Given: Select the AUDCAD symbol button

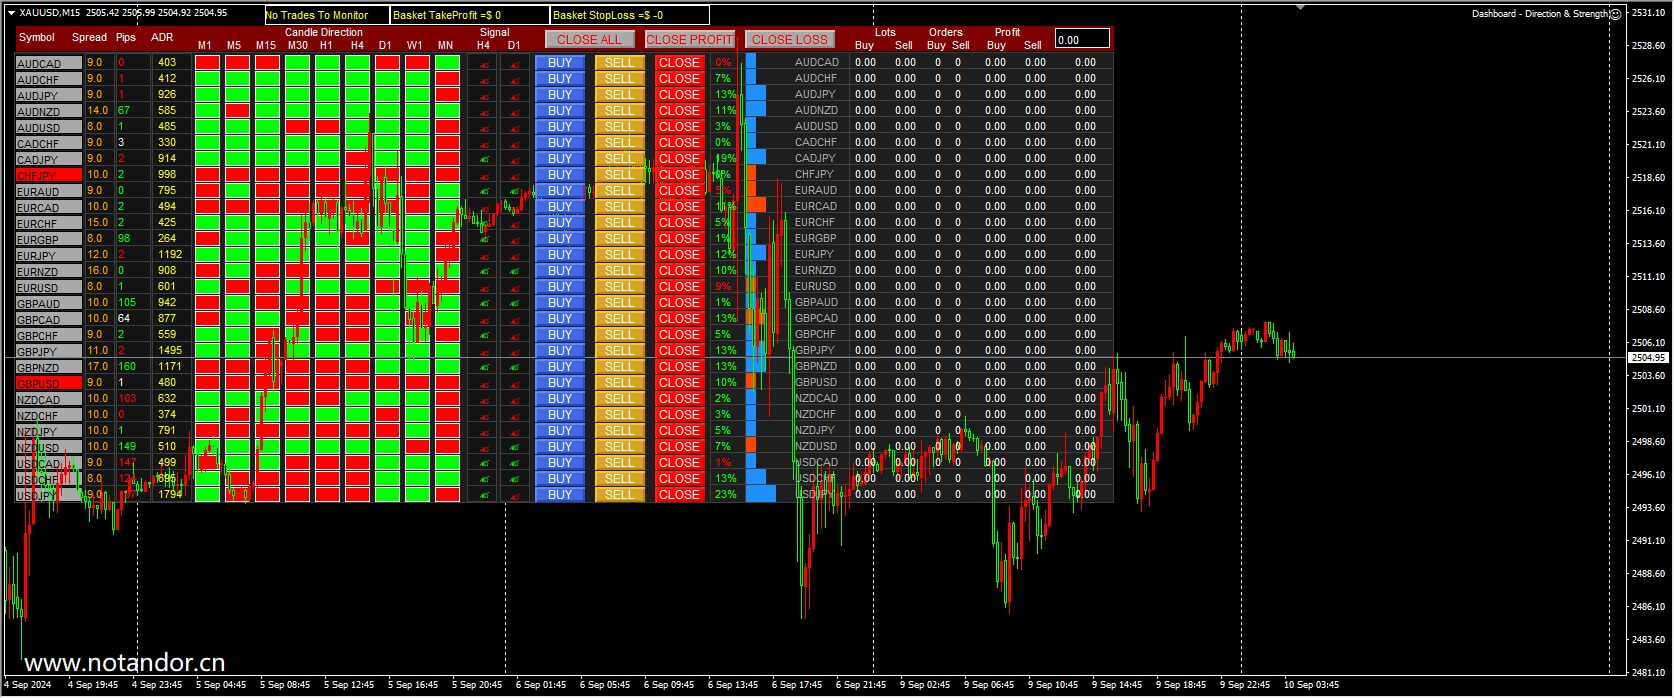Looking at the screenshot, I should tap(49, 63).
